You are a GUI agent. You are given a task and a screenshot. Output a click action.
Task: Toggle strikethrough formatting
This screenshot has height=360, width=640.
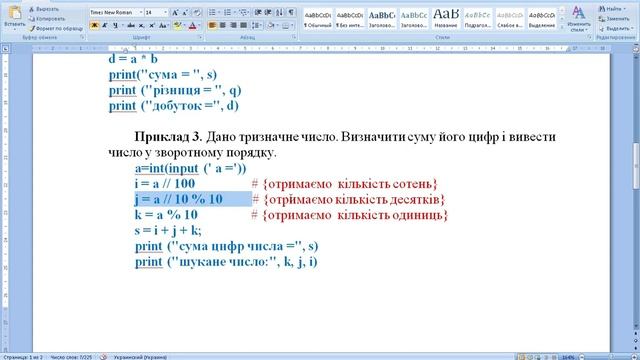131,26
